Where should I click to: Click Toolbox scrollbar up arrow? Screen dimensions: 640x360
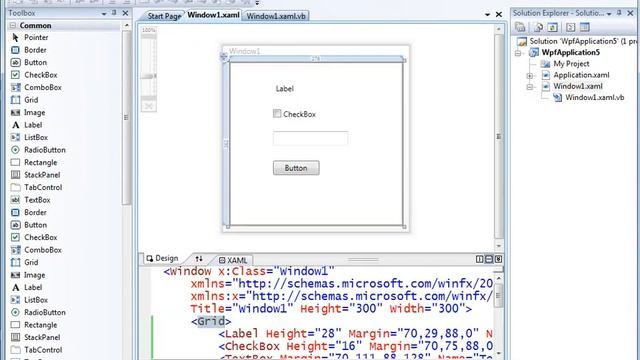coord(126,25)
